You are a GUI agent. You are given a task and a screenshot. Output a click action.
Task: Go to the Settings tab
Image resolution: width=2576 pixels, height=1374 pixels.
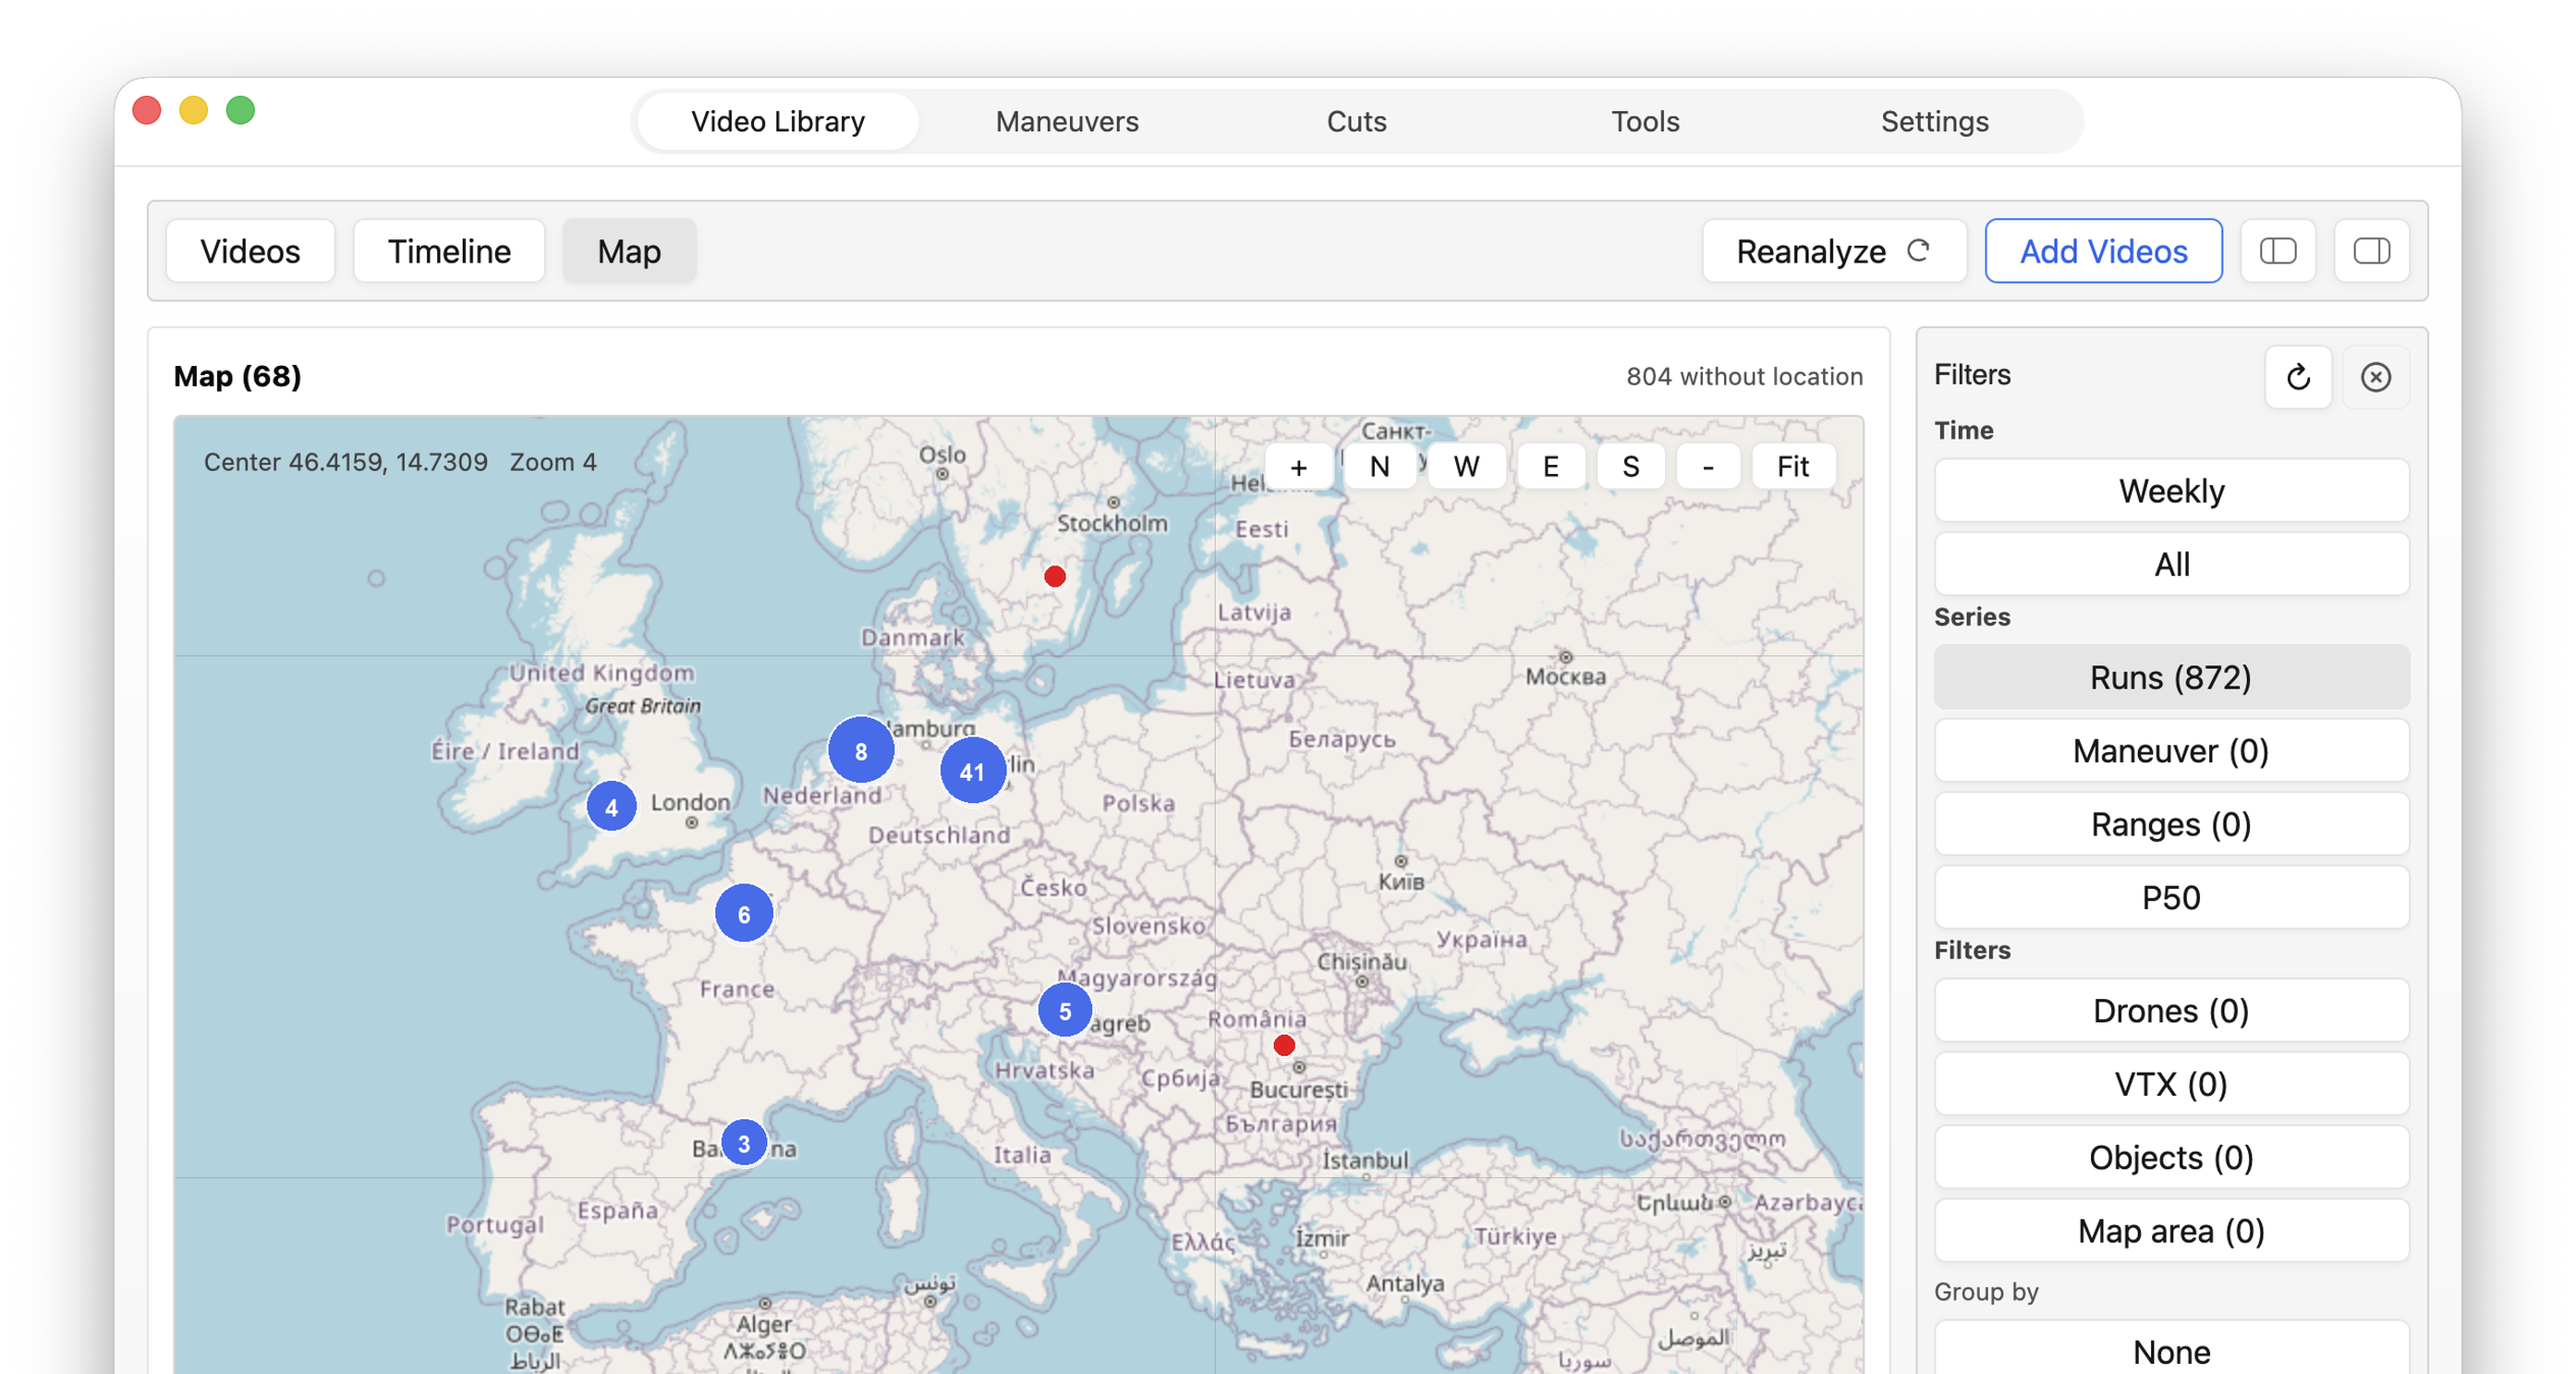coord(1934,122)
